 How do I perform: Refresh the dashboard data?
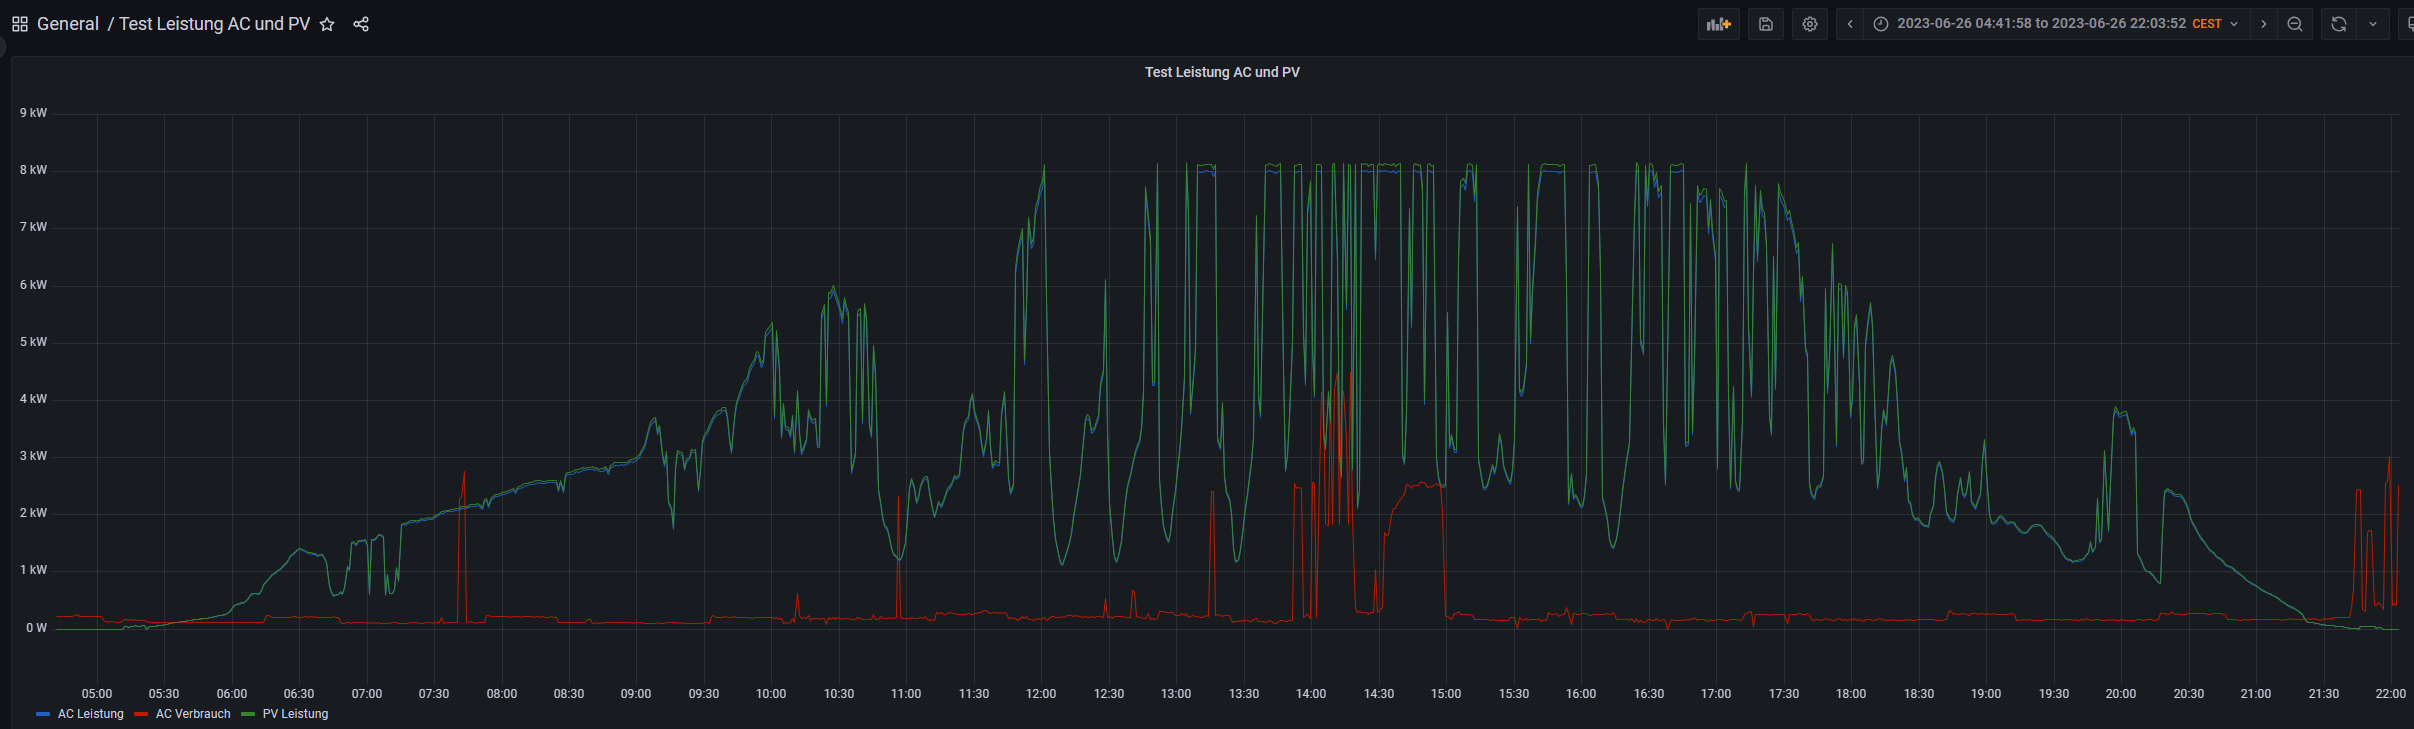pos(2339,24)
